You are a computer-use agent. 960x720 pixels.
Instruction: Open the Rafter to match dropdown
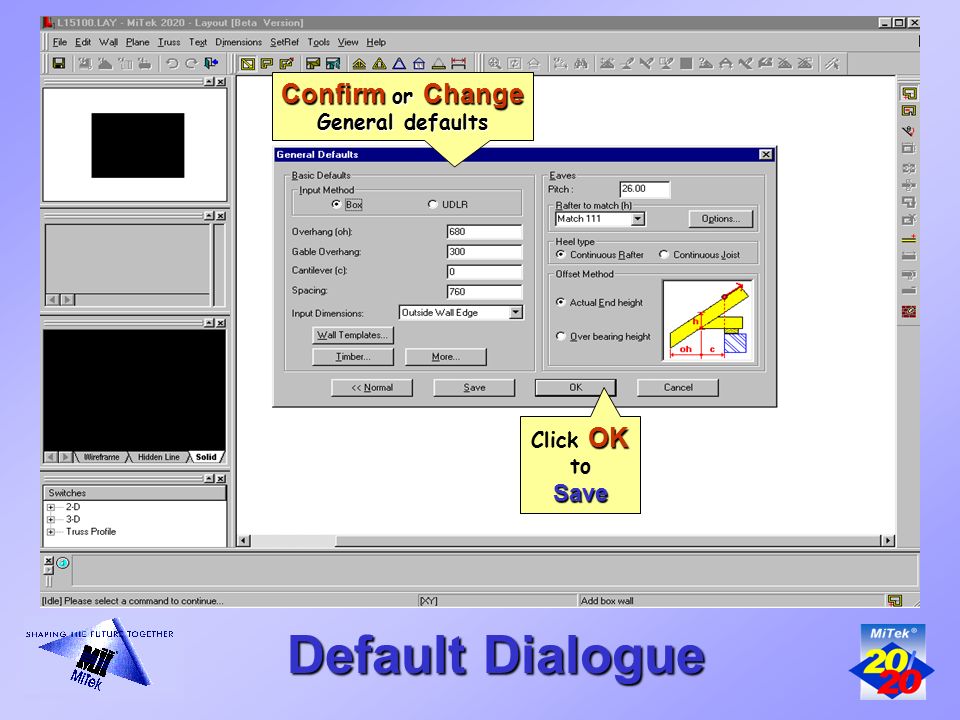coord(638,219)
